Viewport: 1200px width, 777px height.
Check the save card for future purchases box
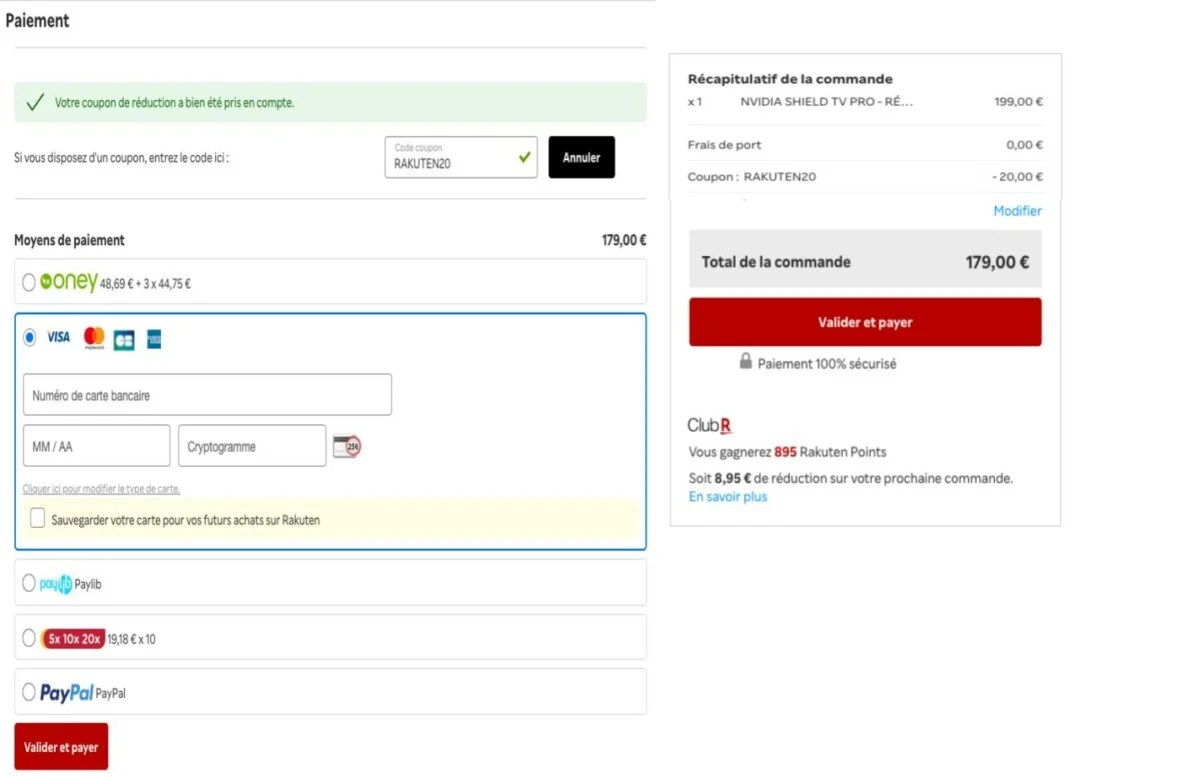point(37,519)
